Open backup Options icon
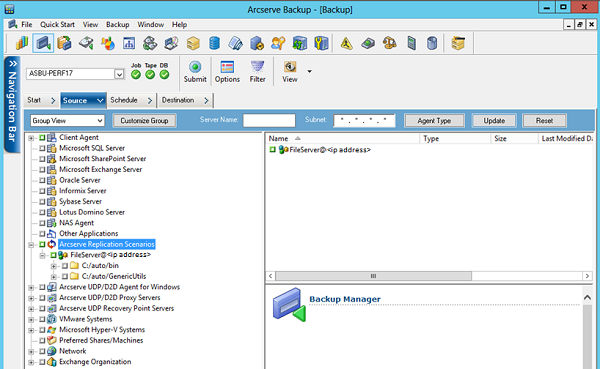Viewport: 600px width, 369px height. pos(227,72)
